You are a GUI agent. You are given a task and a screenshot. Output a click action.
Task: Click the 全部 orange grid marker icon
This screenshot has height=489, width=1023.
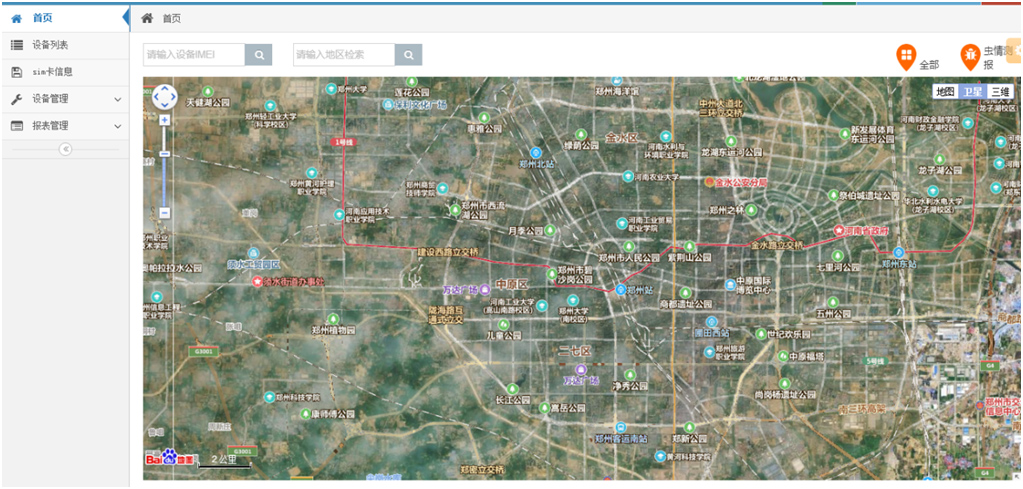[x=906, y=56]
